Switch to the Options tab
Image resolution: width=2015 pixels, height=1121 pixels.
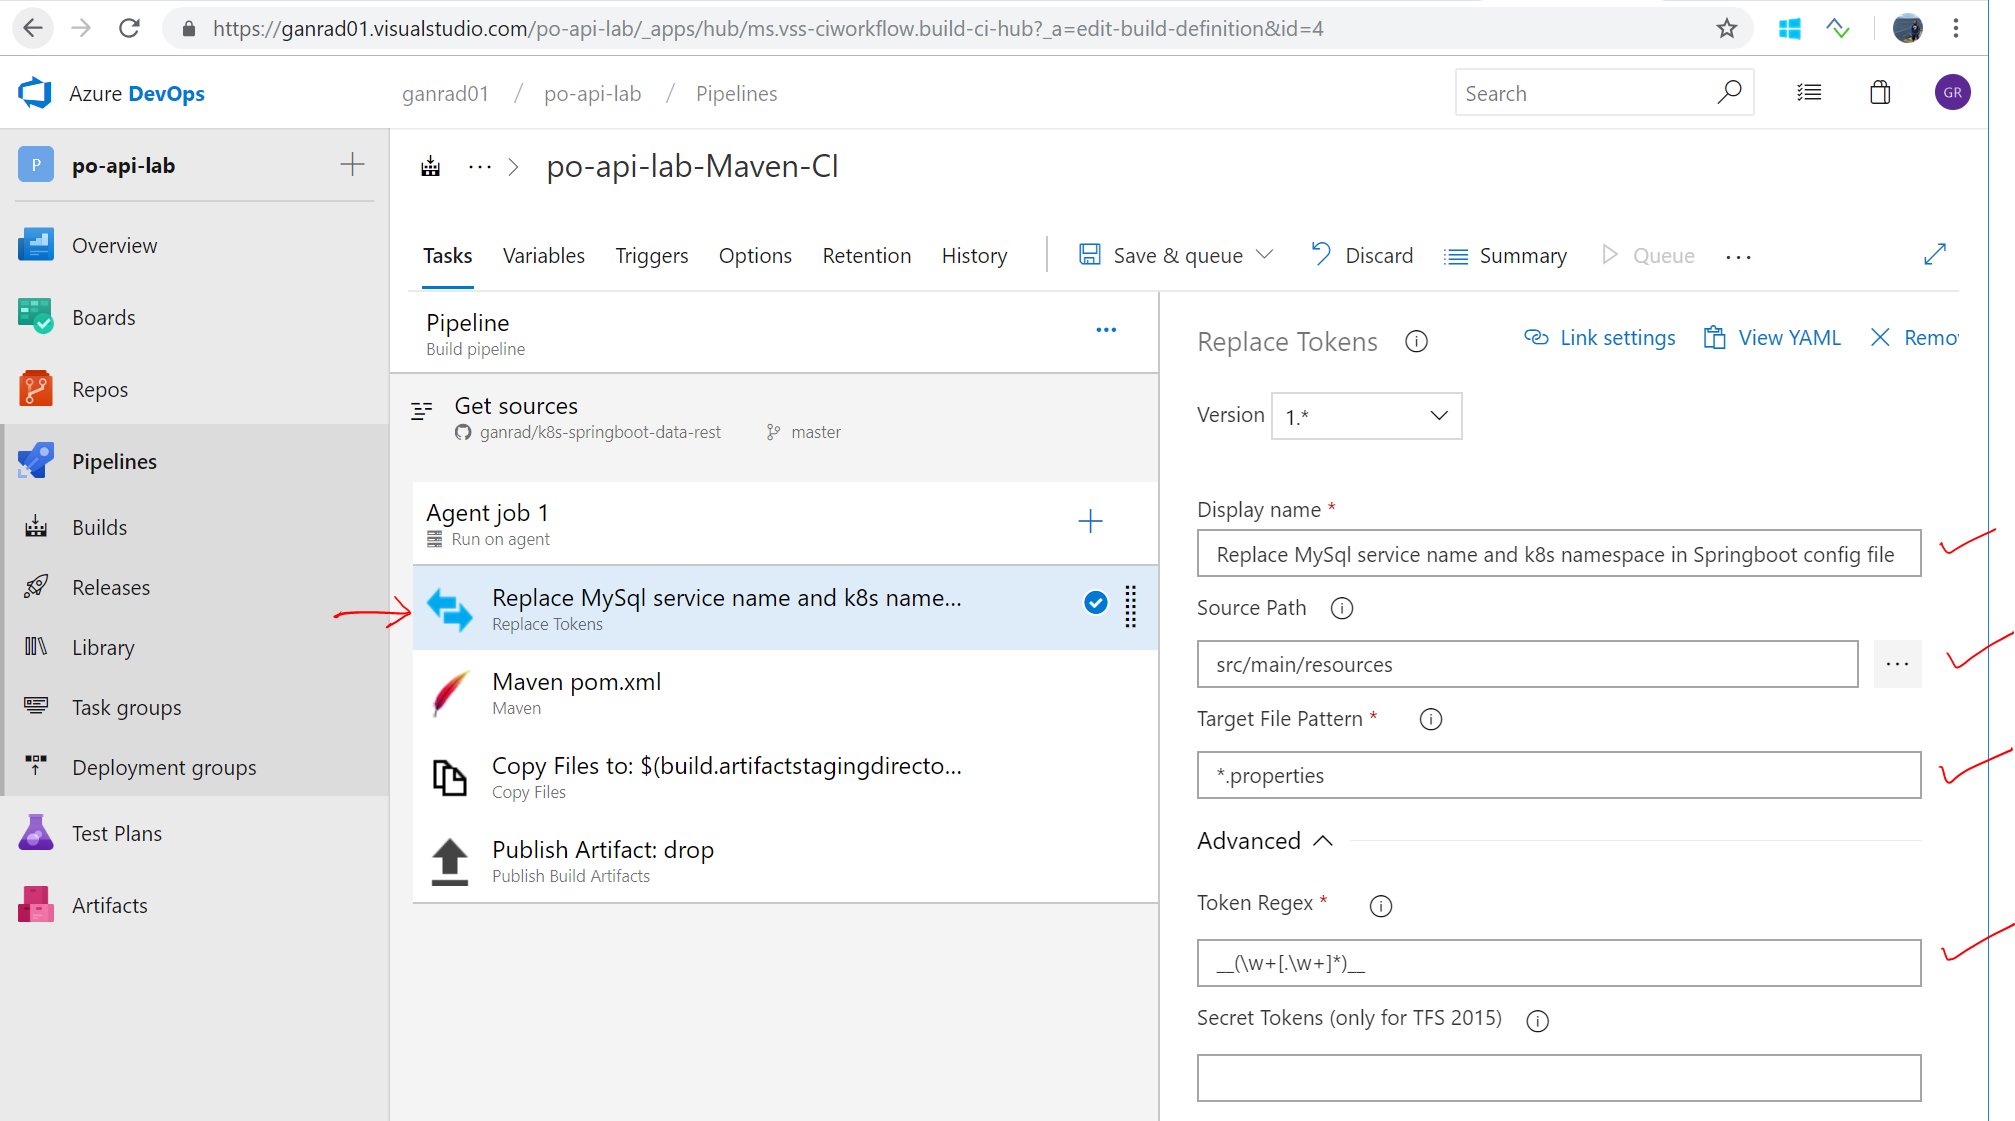pyautogui.click(x=755, y=255)
